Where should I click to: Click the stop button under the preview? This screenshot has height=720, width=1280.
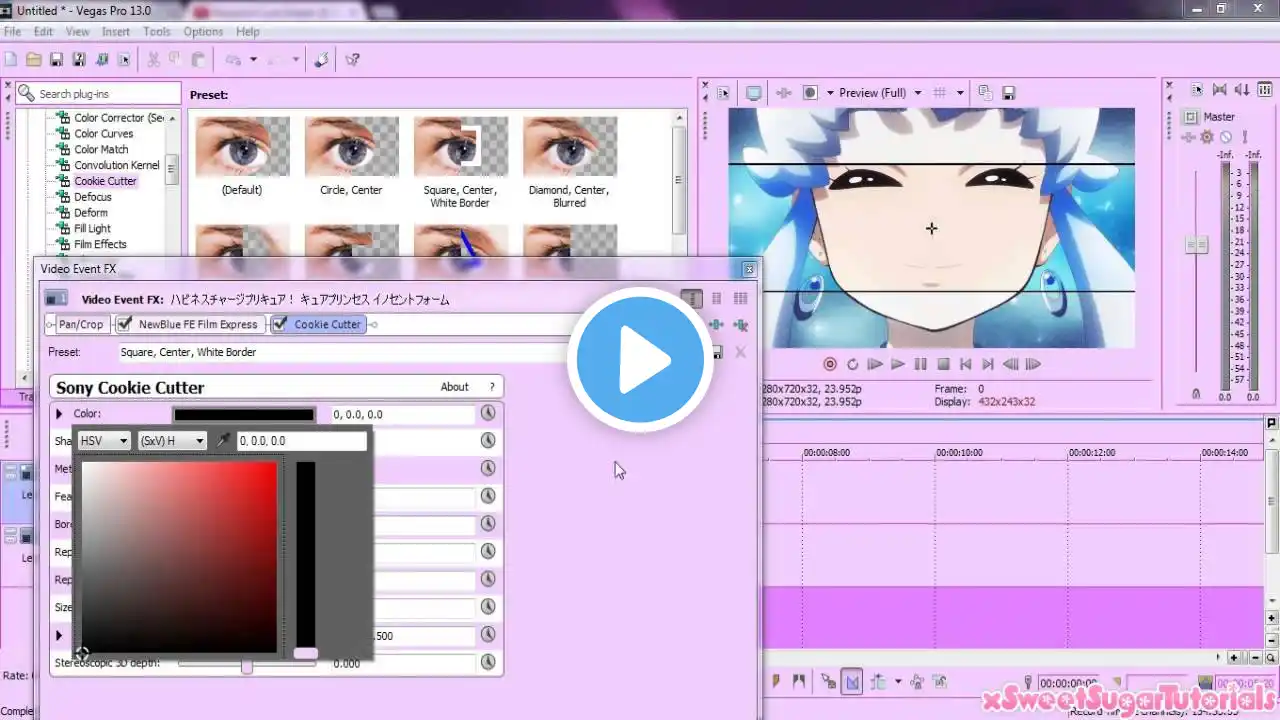click(x=943, y=364)
